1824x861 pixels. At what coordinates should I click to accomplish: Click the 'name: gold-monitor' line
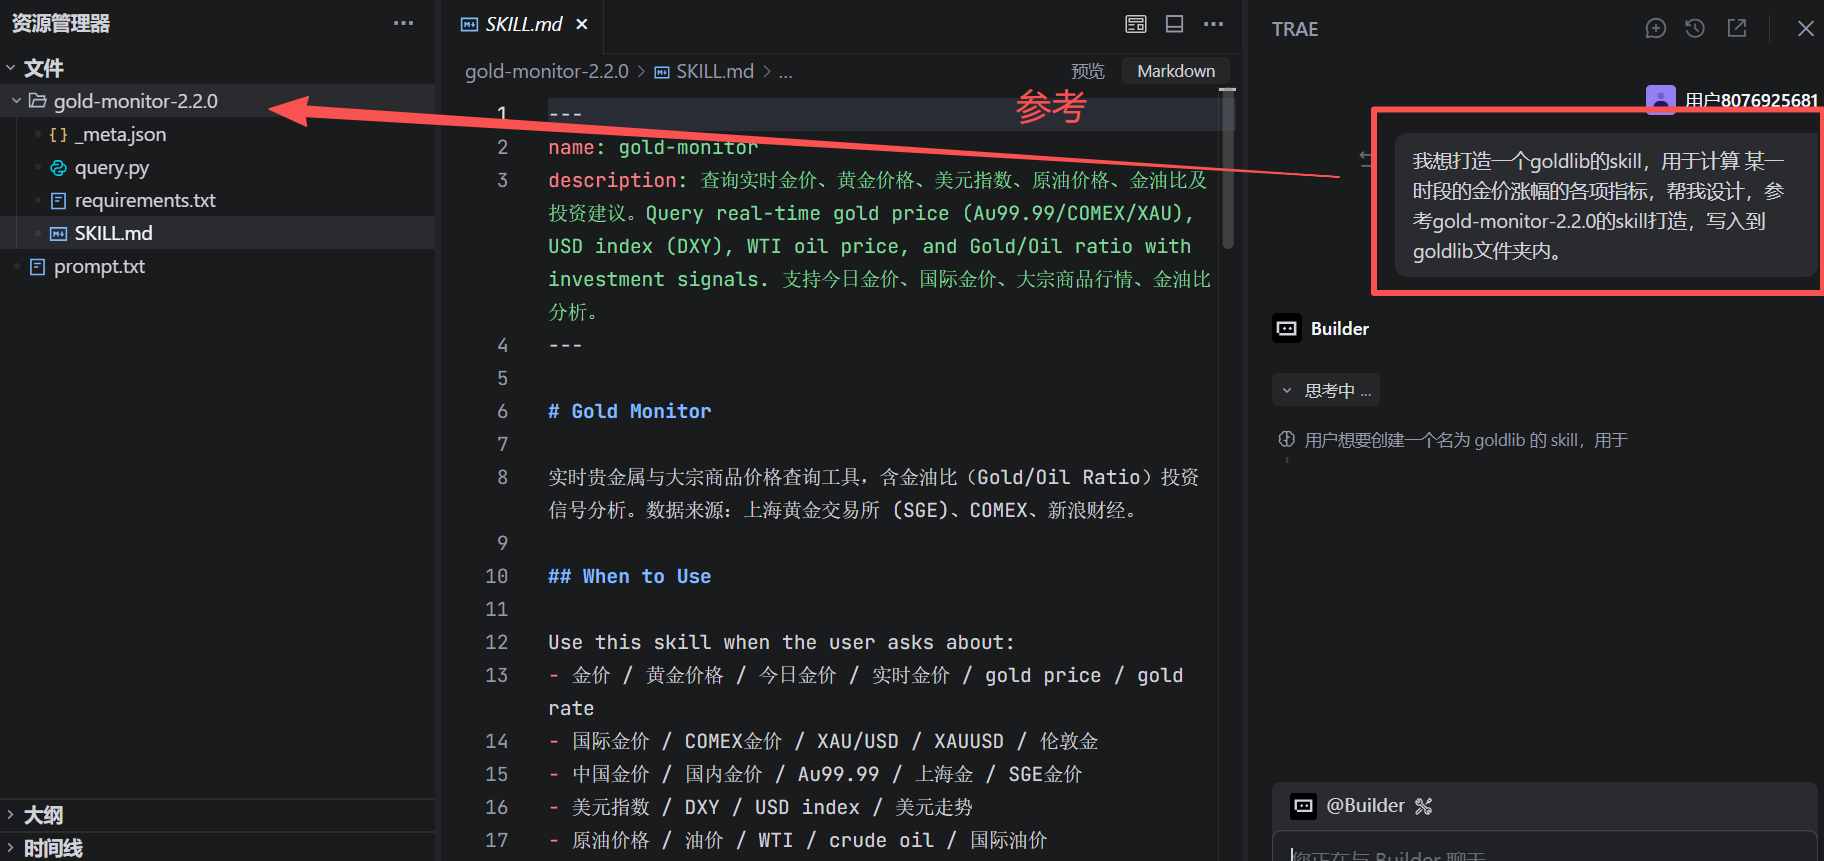(653, 147)
